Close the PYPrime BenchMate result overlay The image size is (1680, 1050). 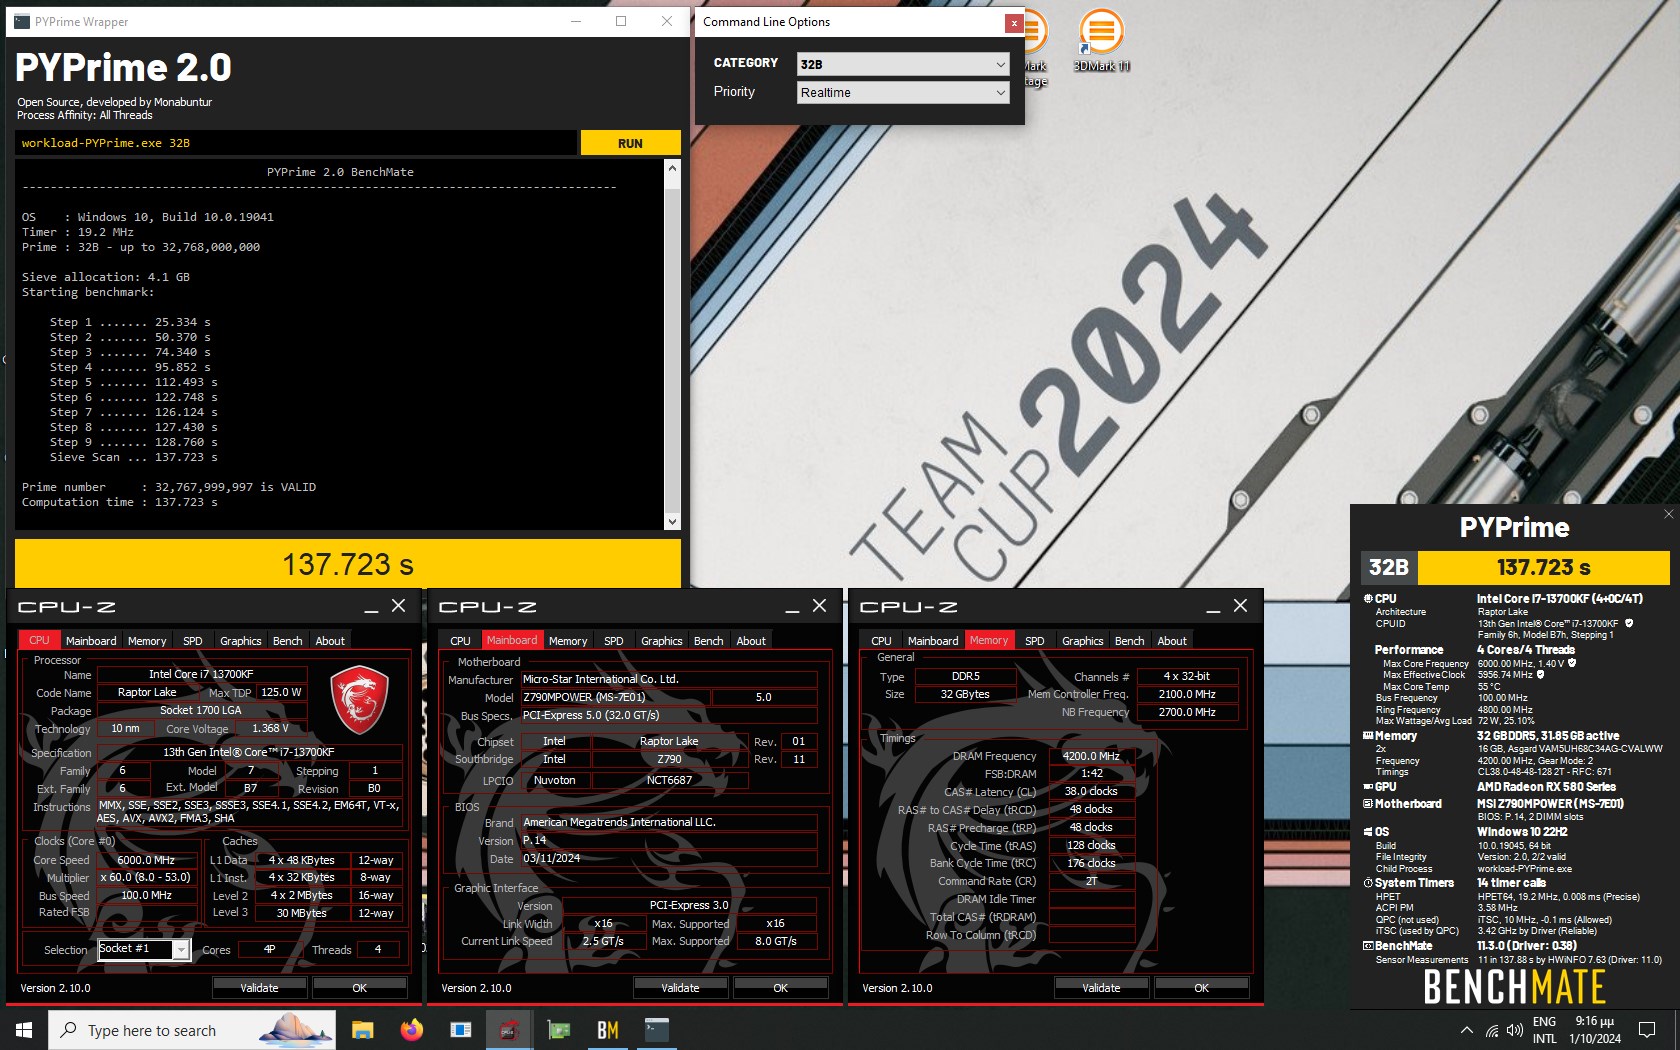coord(1667,514)
